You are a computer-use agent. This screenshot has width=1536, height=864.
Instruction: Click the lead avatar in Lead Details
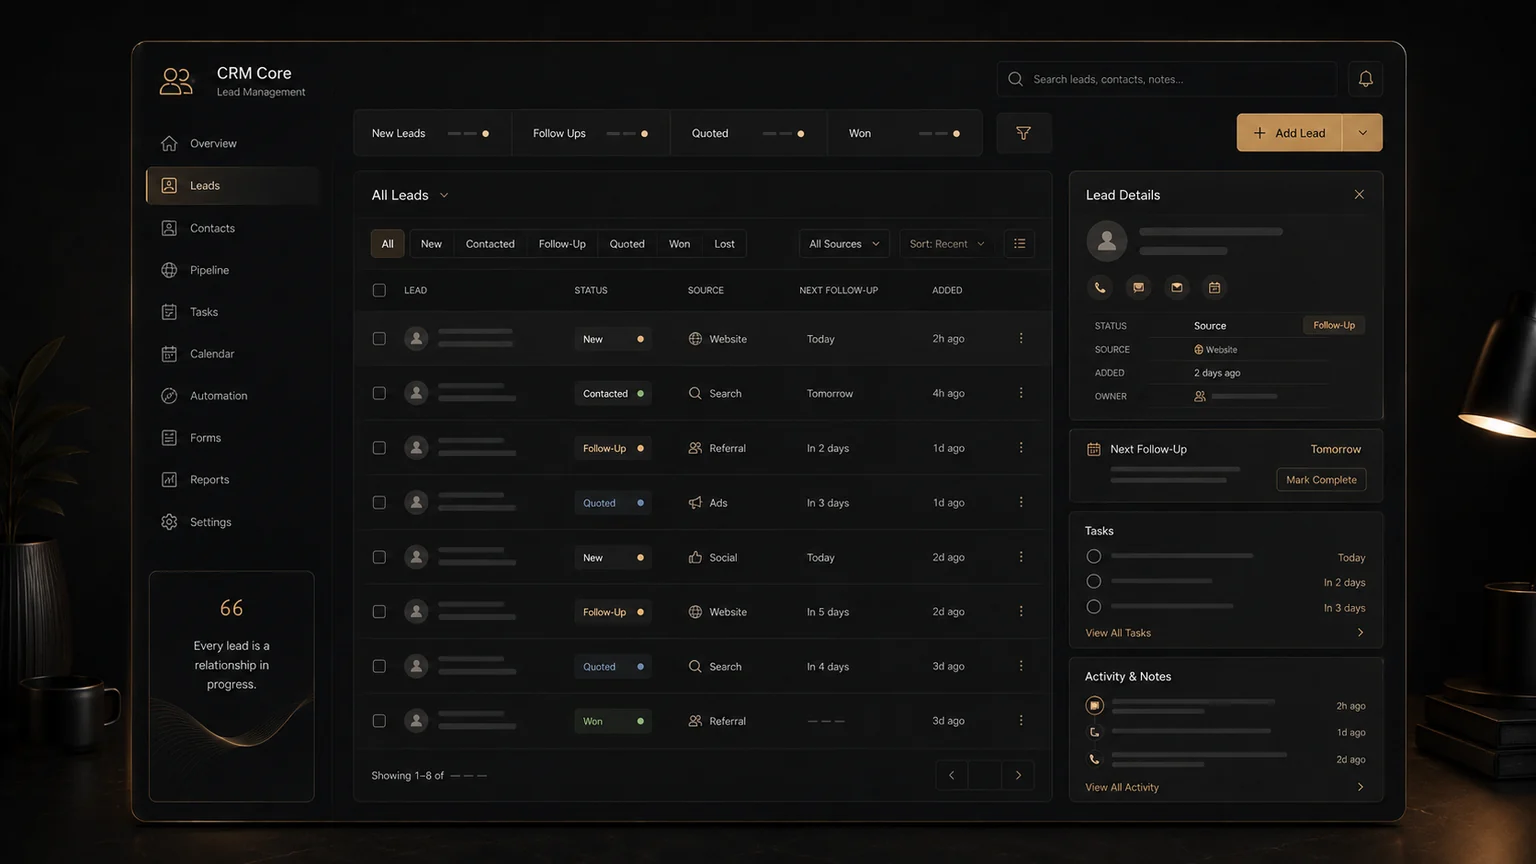click(1107, 241)
